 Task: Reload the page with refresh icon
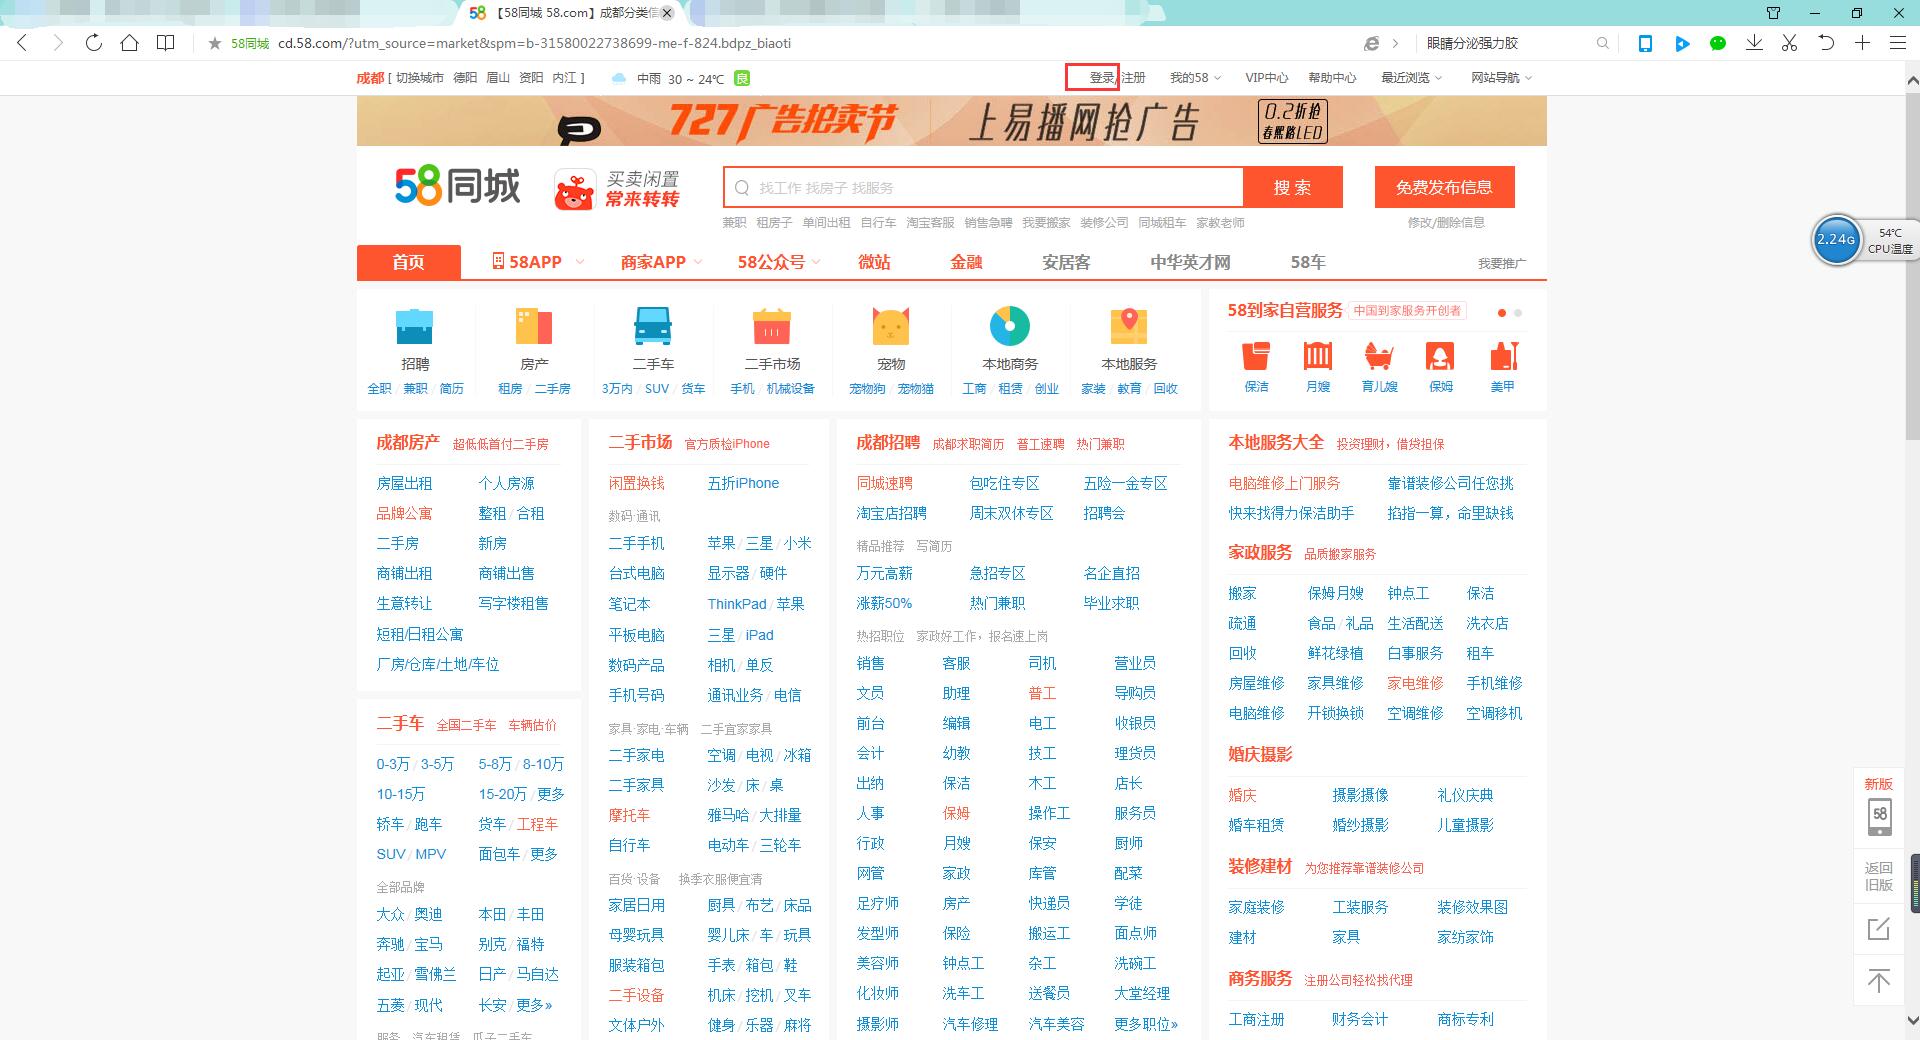pos(94,43)
